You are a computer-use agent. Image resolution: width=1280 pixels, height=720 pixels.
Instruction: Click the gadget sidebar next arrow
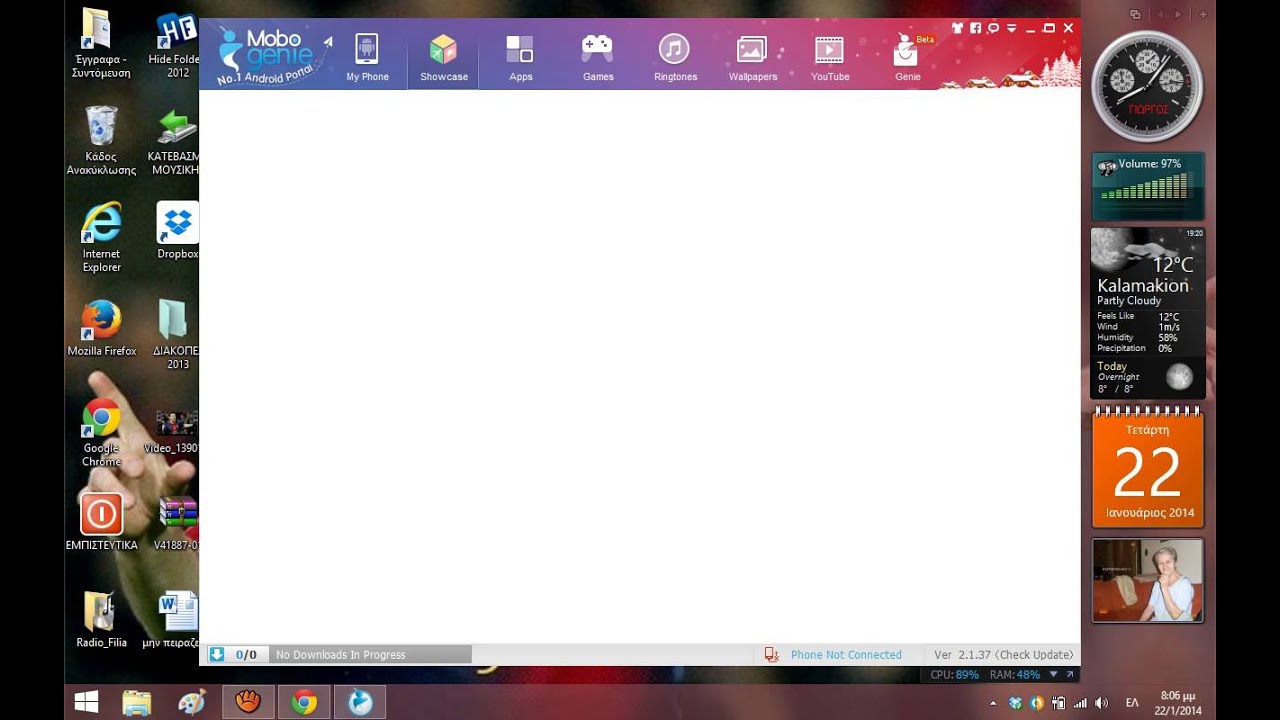(x=1178, y=14)
